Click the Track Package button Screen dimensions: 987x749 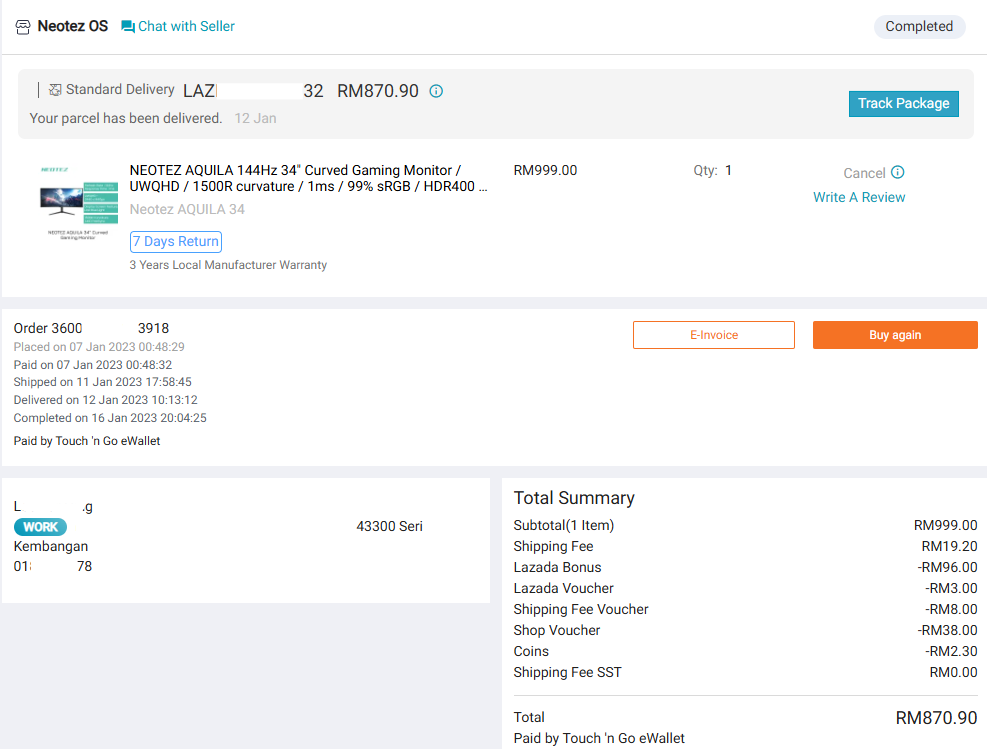[903, 104]
